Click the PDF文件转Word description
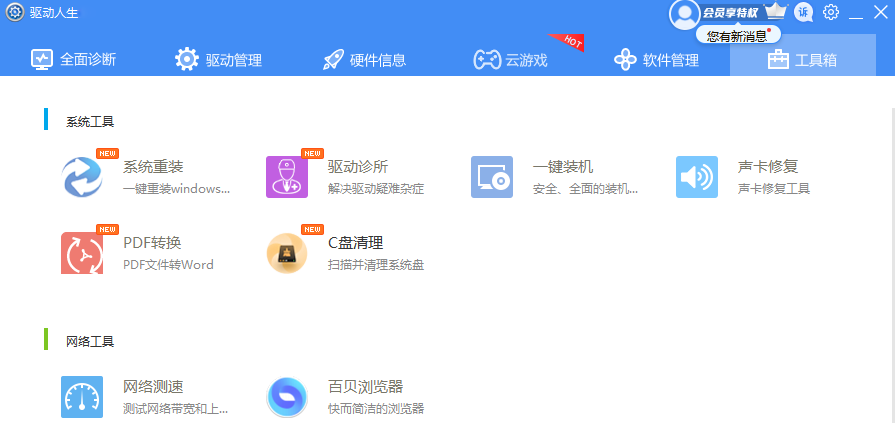This screenshot has width=895, height=447. click(x=168, y=265)
